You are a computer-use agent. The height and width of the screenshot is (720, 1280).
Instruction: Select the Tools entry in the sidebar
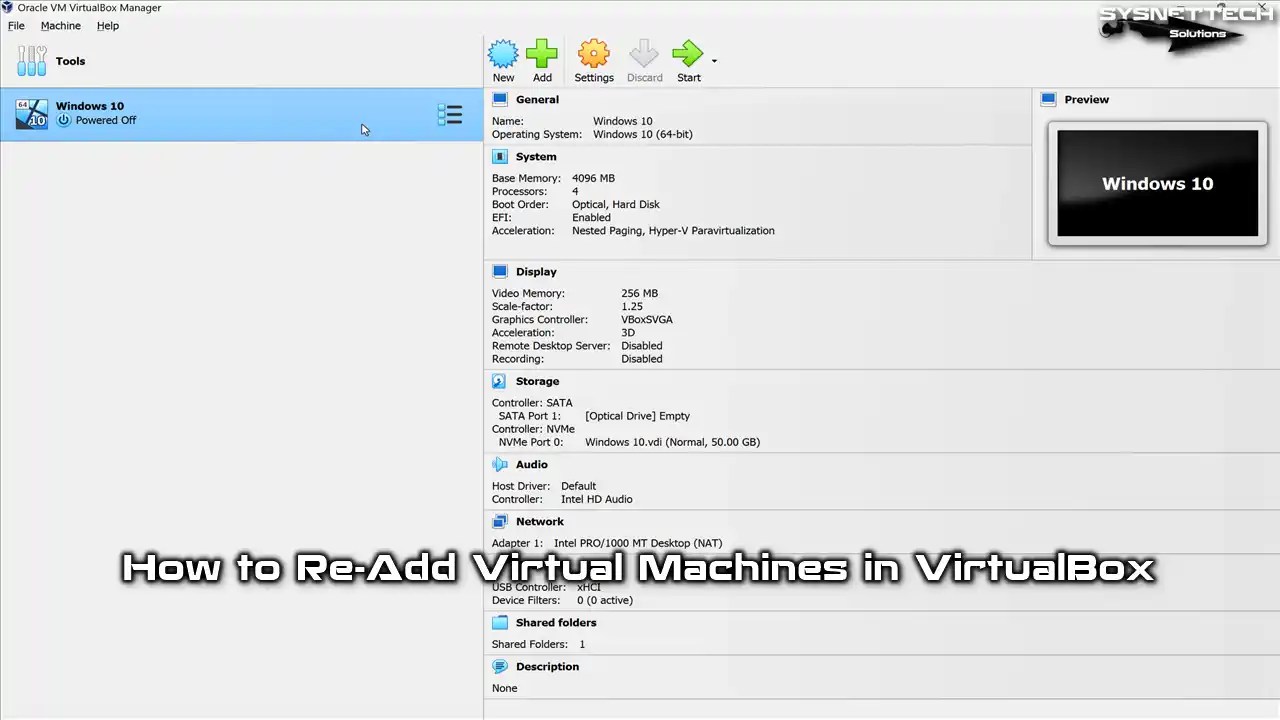pyautogui.click(x=70, y=61)
